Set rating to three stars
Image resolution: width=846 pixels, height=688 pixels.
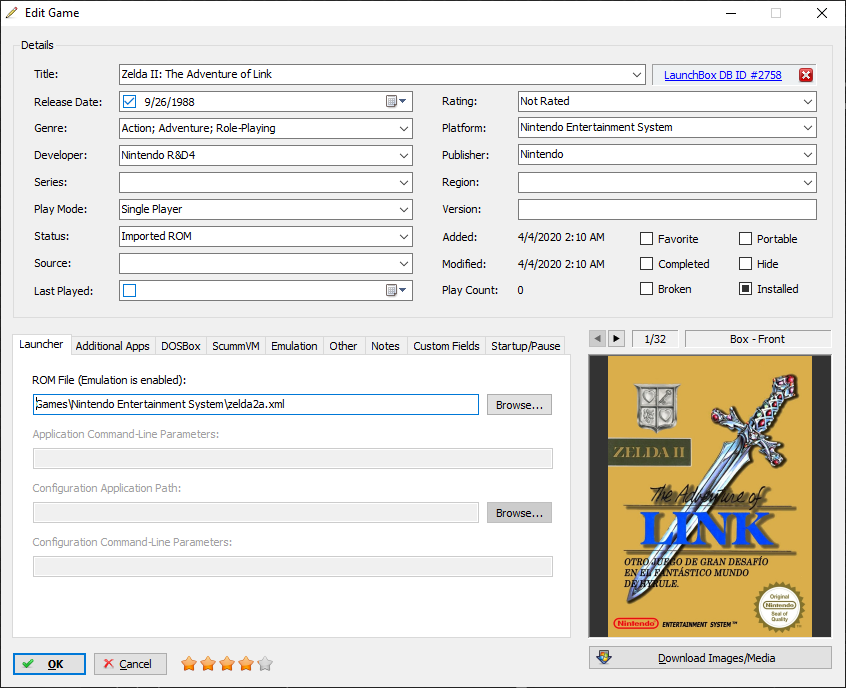click(227, 663)
